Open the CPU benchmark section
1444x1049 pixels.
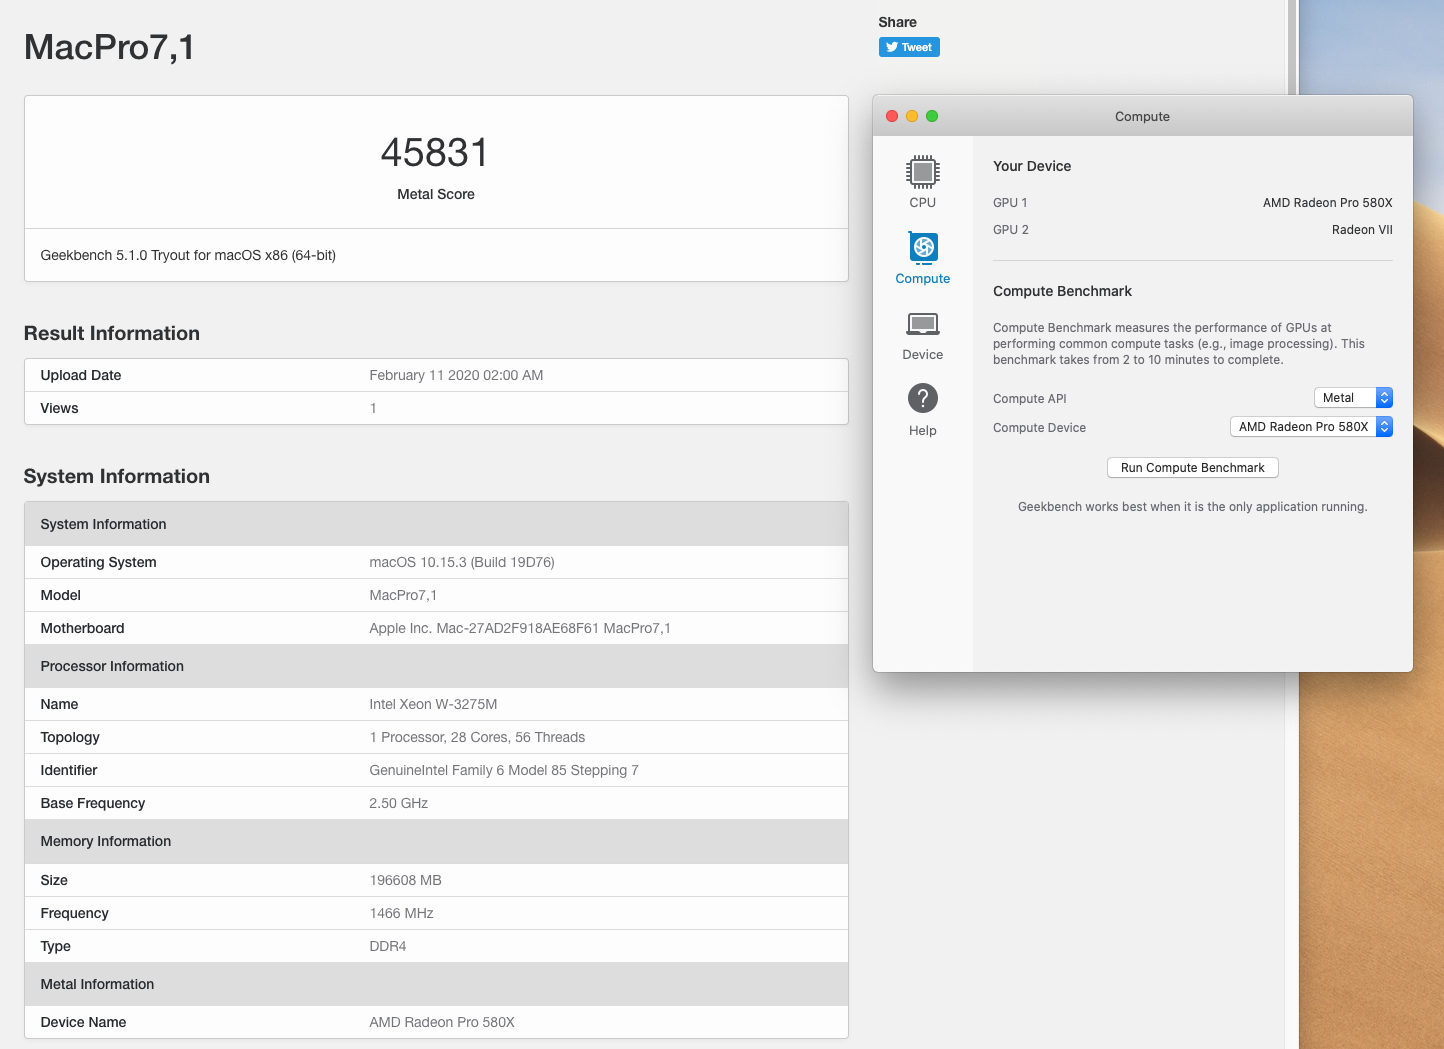(x=922, y=182)
